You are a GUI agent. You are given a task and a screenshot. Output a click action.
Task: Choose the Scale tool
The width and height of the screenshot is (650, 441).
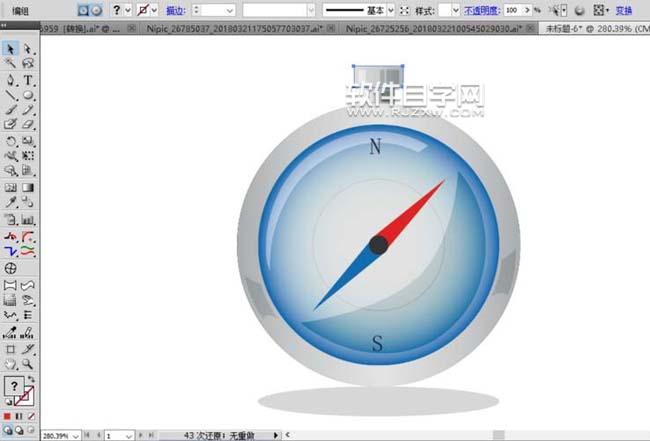[28, 141]
